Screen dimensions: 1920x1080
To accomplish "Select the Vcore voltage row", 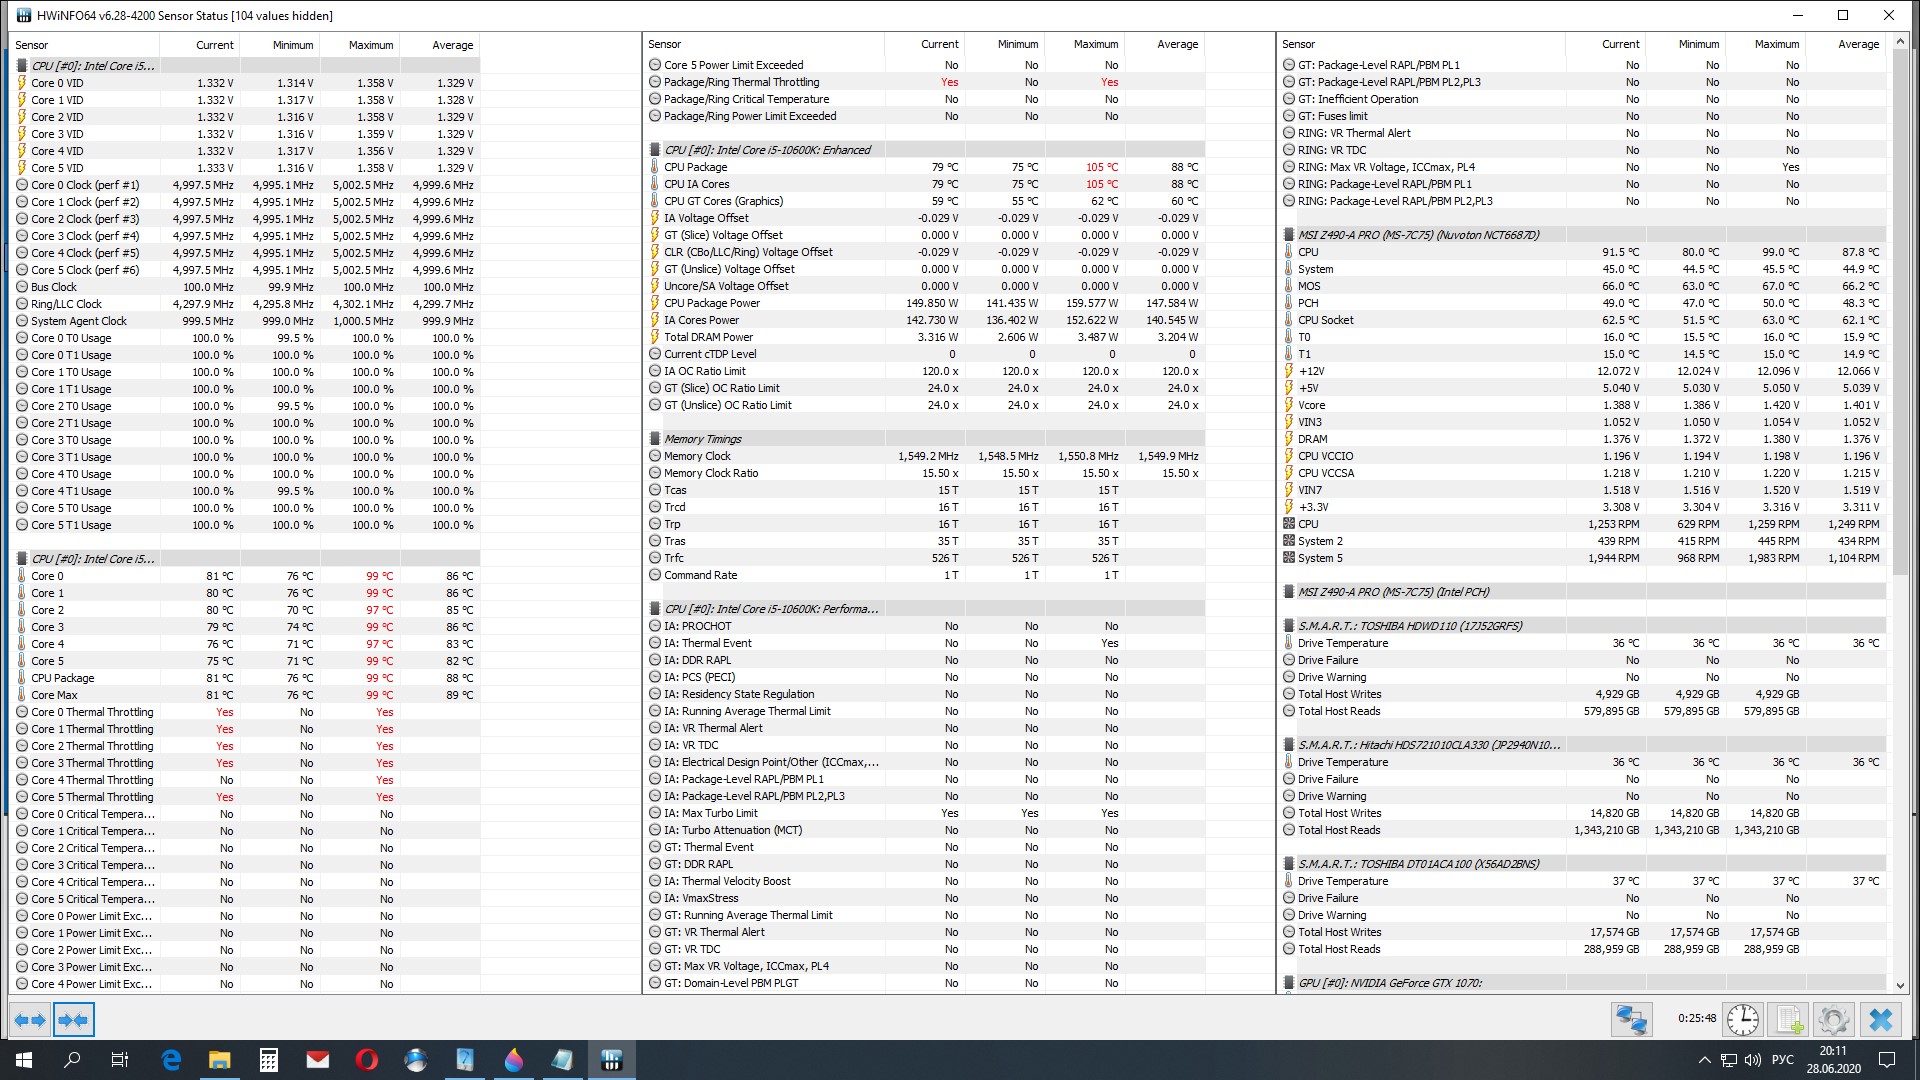I will coord(1311,405).
